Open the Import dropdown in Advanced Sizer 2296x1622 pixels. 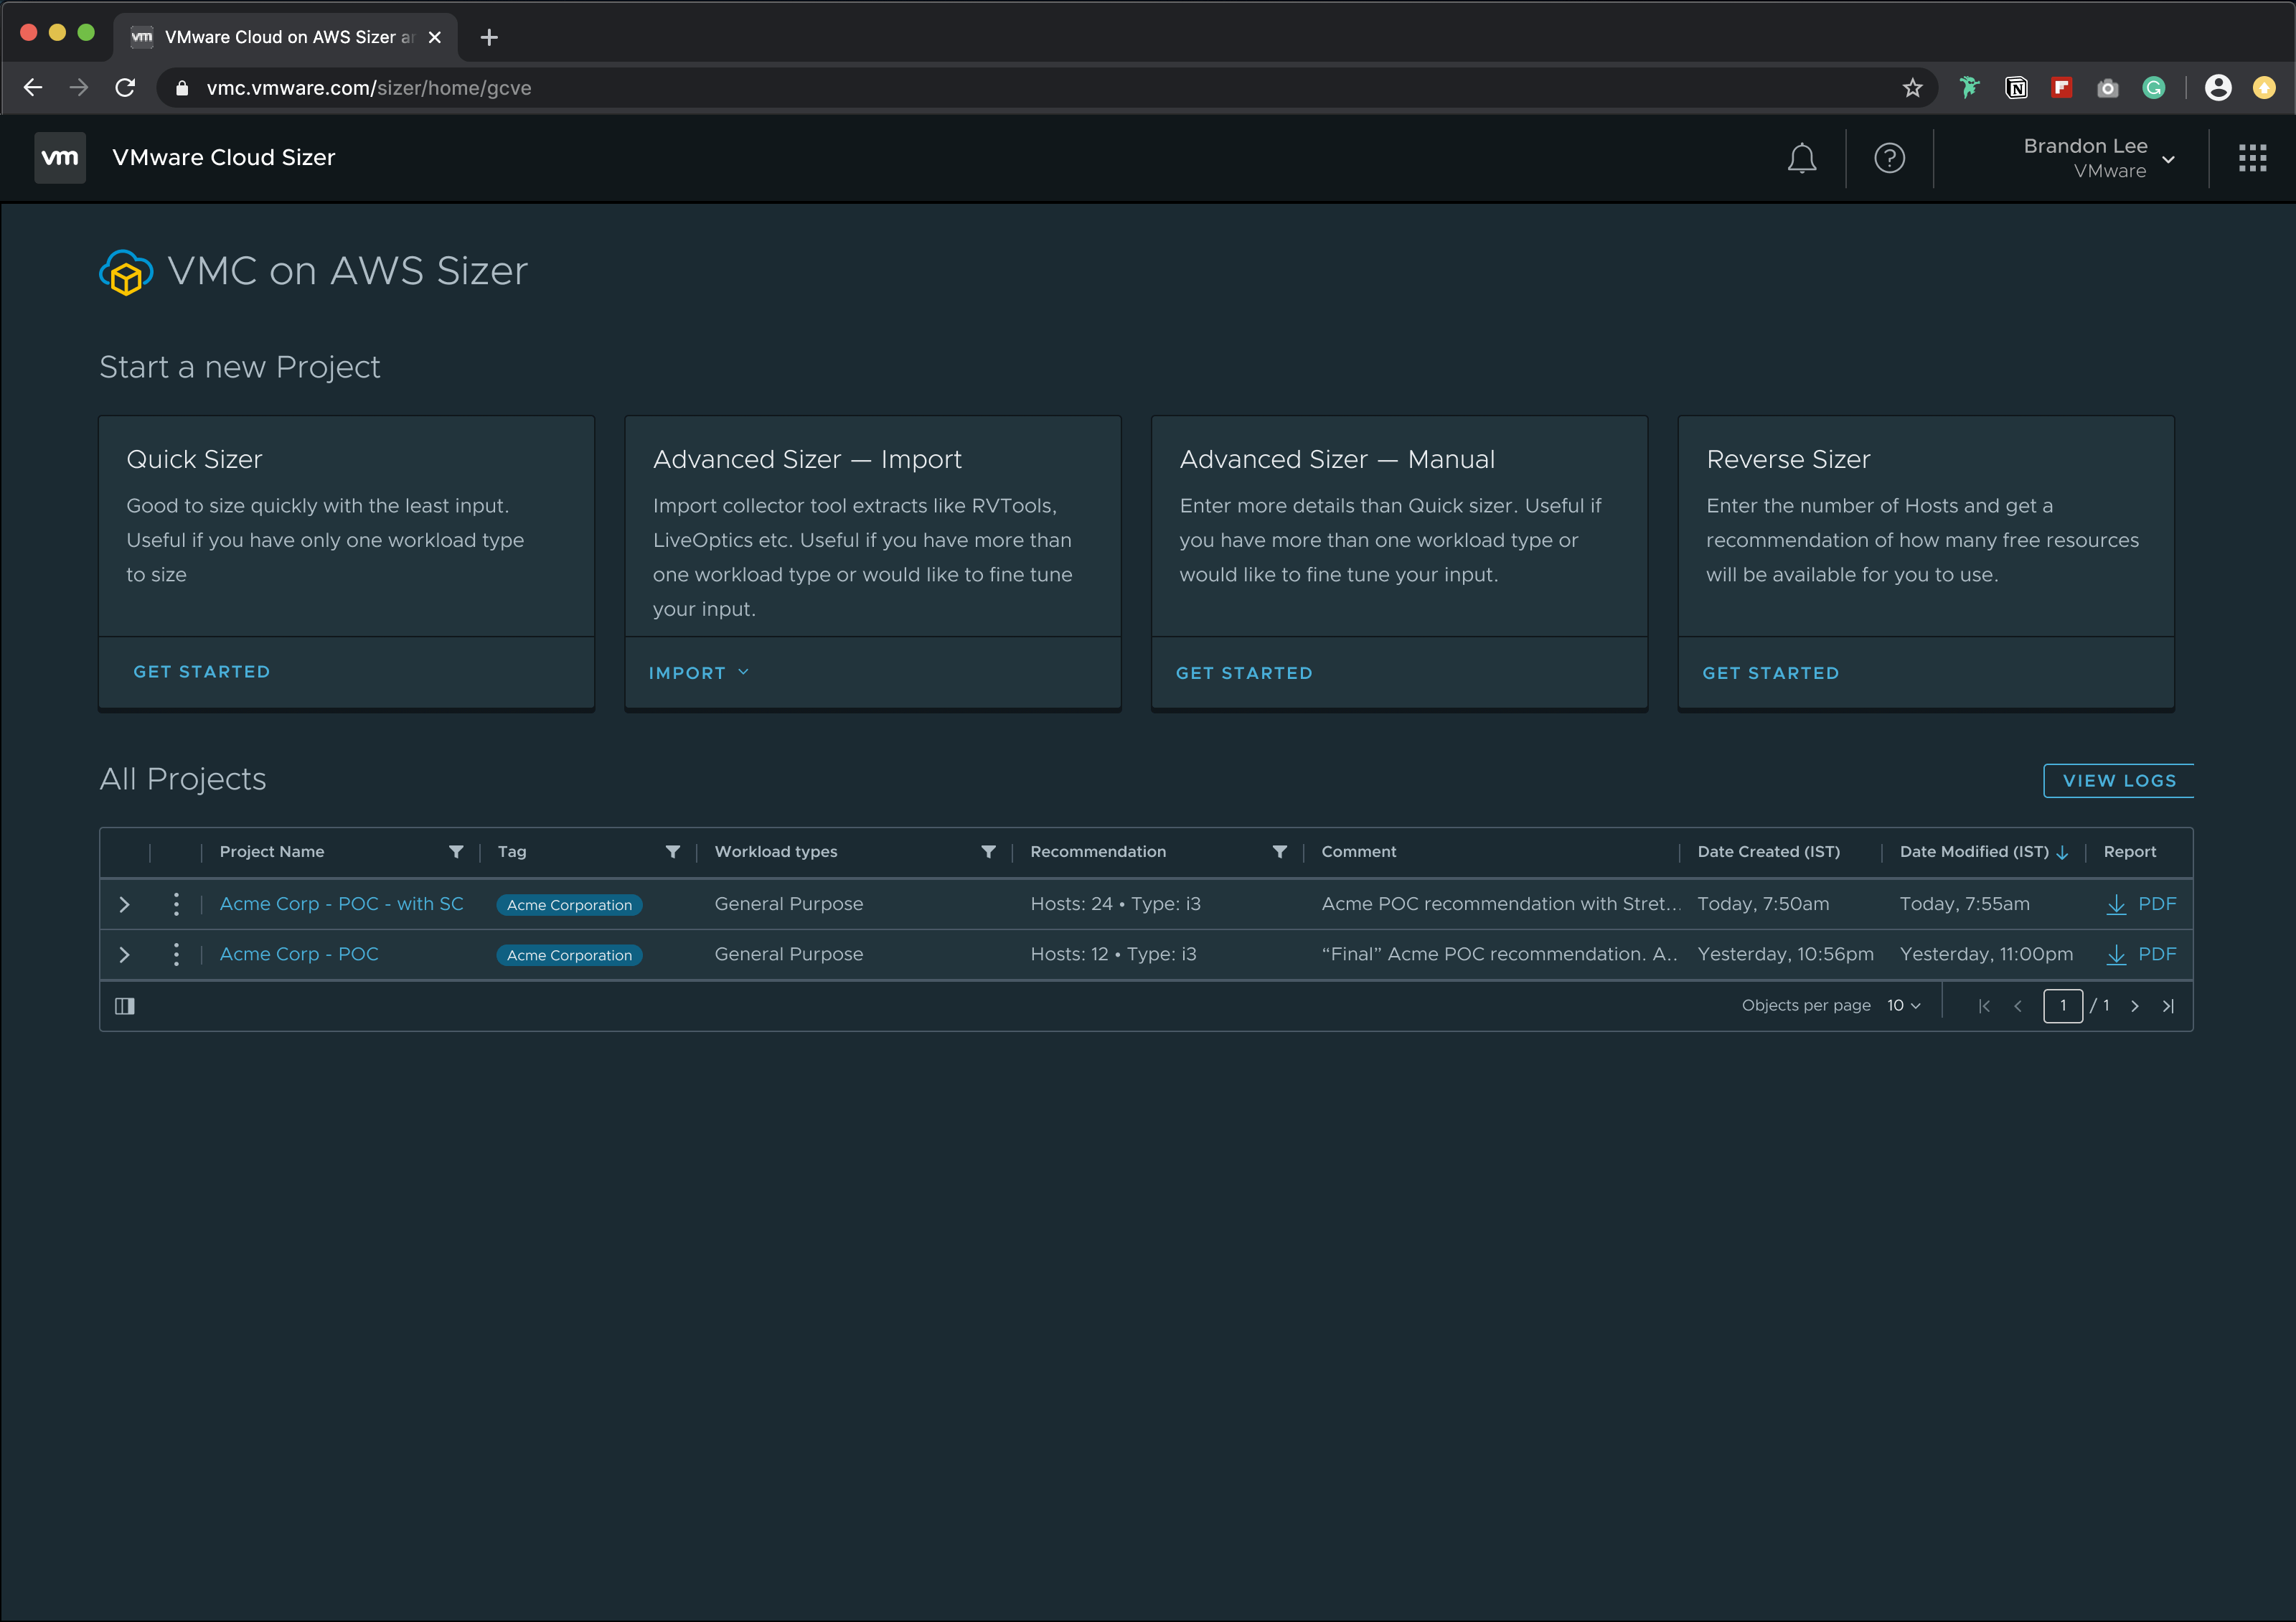tap(698, 673)
